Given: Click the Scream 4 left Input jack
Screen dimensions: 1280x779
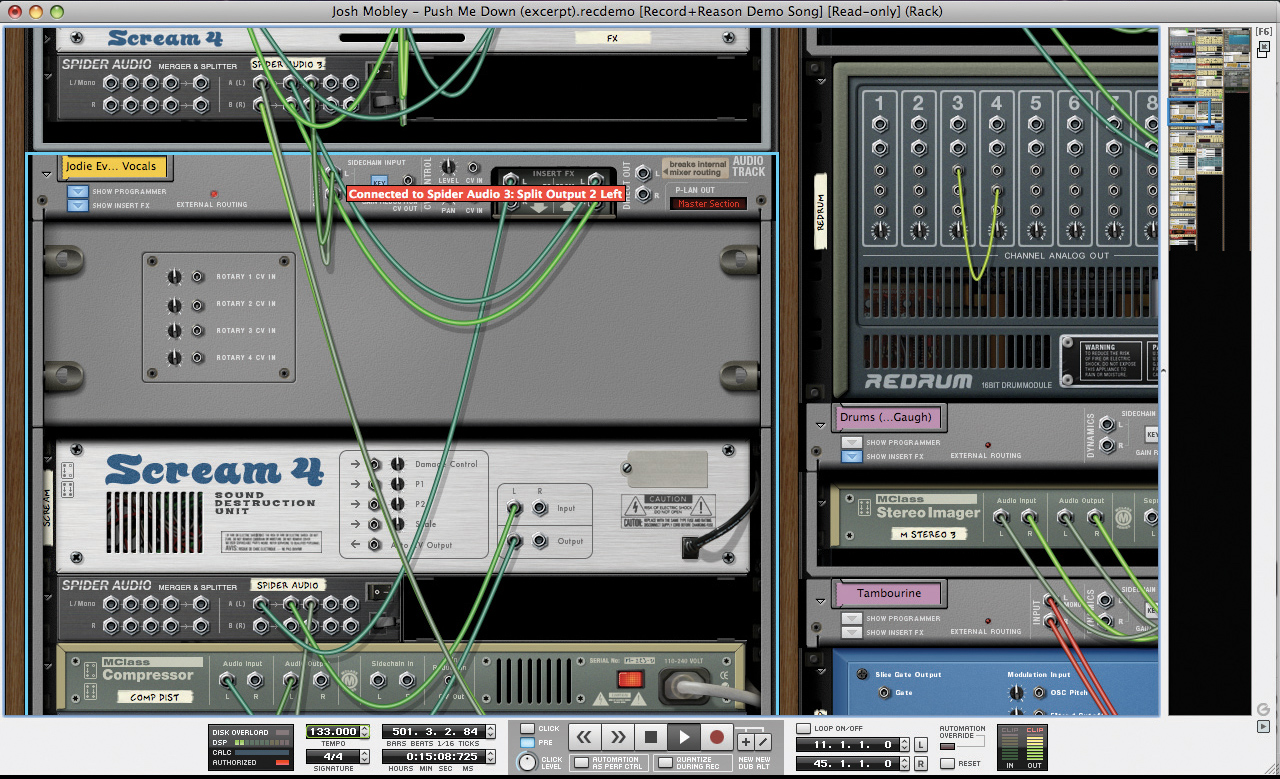Looking at the screenshot, I should (513, 507).
